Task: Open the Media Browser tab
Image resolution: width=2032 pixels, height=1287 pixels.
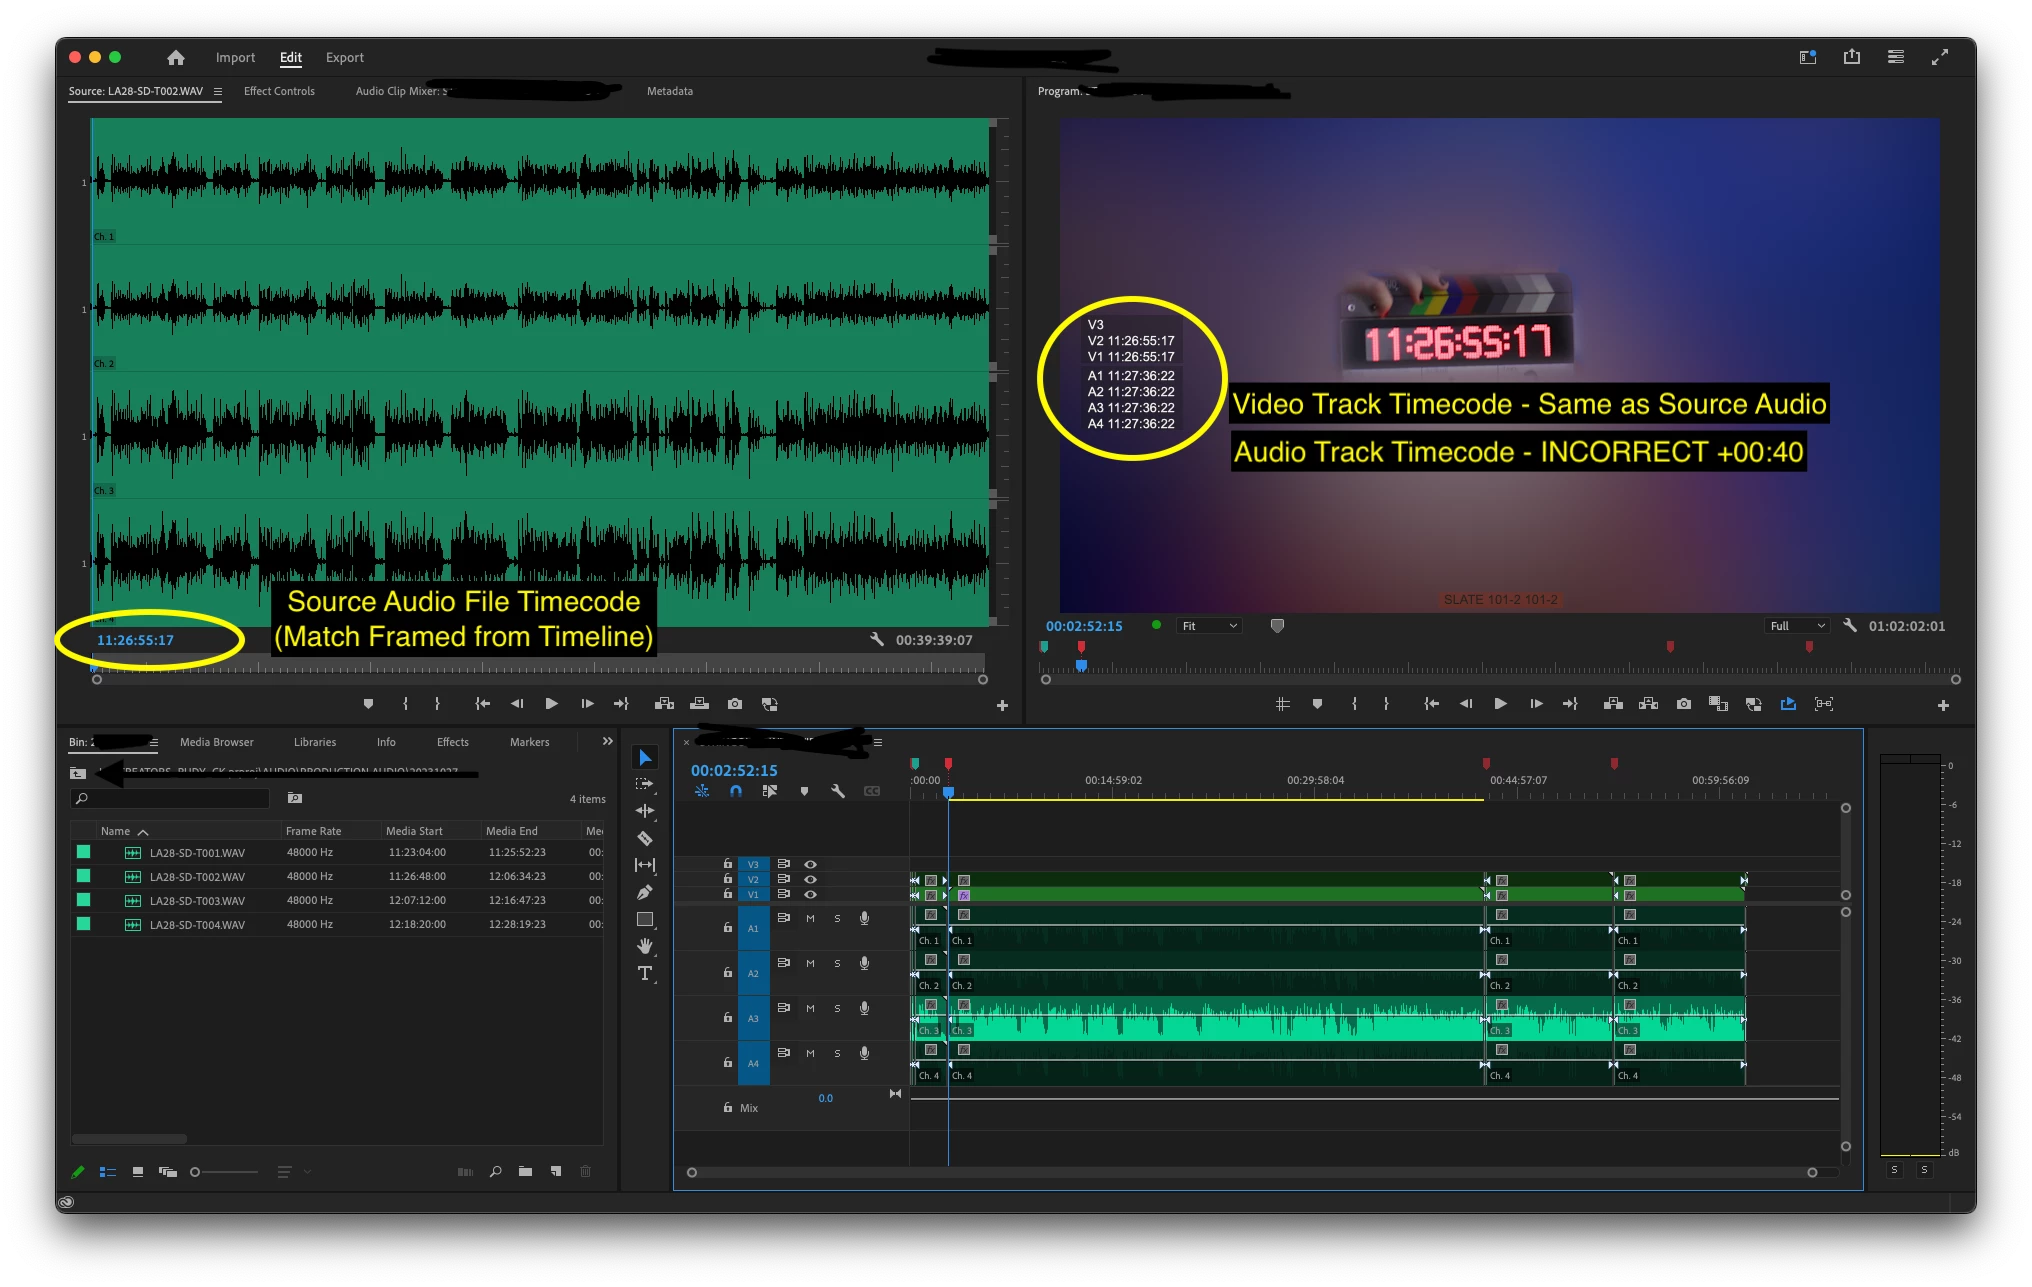Action: 216,742
